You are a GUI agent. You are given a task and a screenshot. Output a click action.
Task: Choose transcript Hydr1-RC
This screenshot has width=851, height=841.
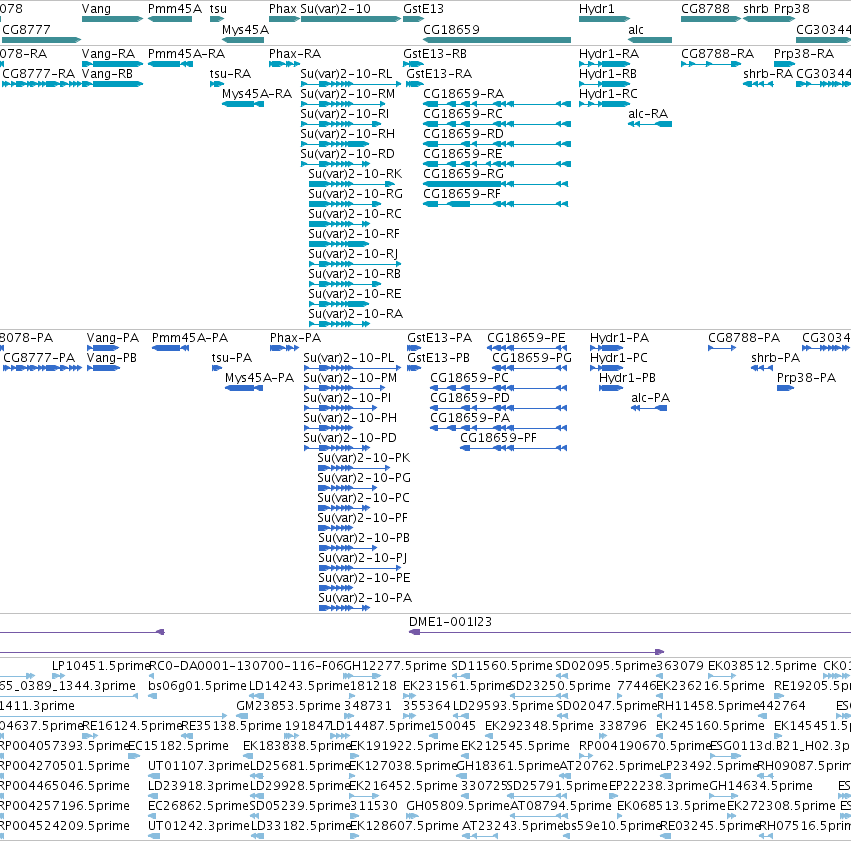(605, 104)
